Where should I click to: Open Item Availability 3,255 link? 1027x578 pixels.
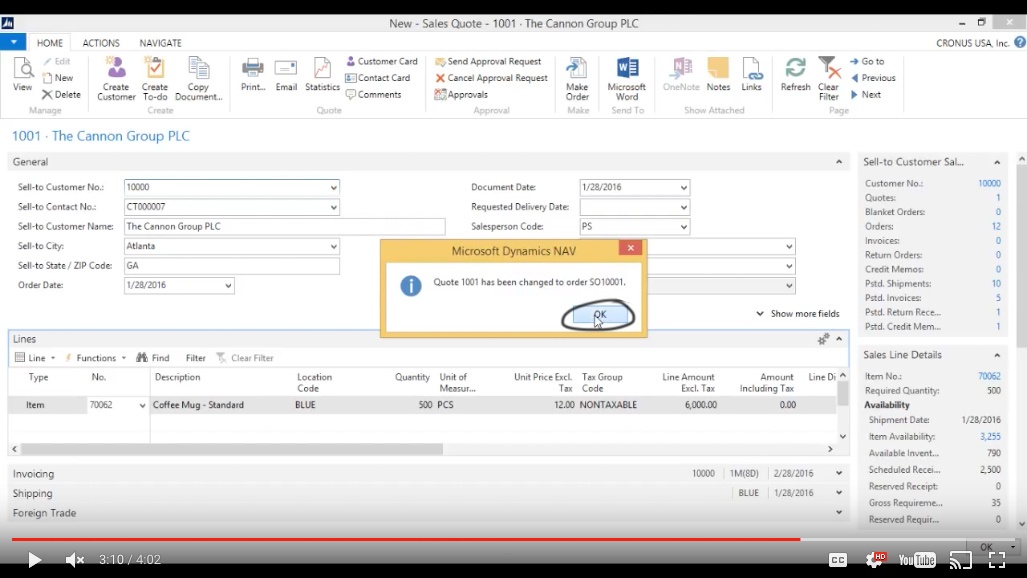990,436
